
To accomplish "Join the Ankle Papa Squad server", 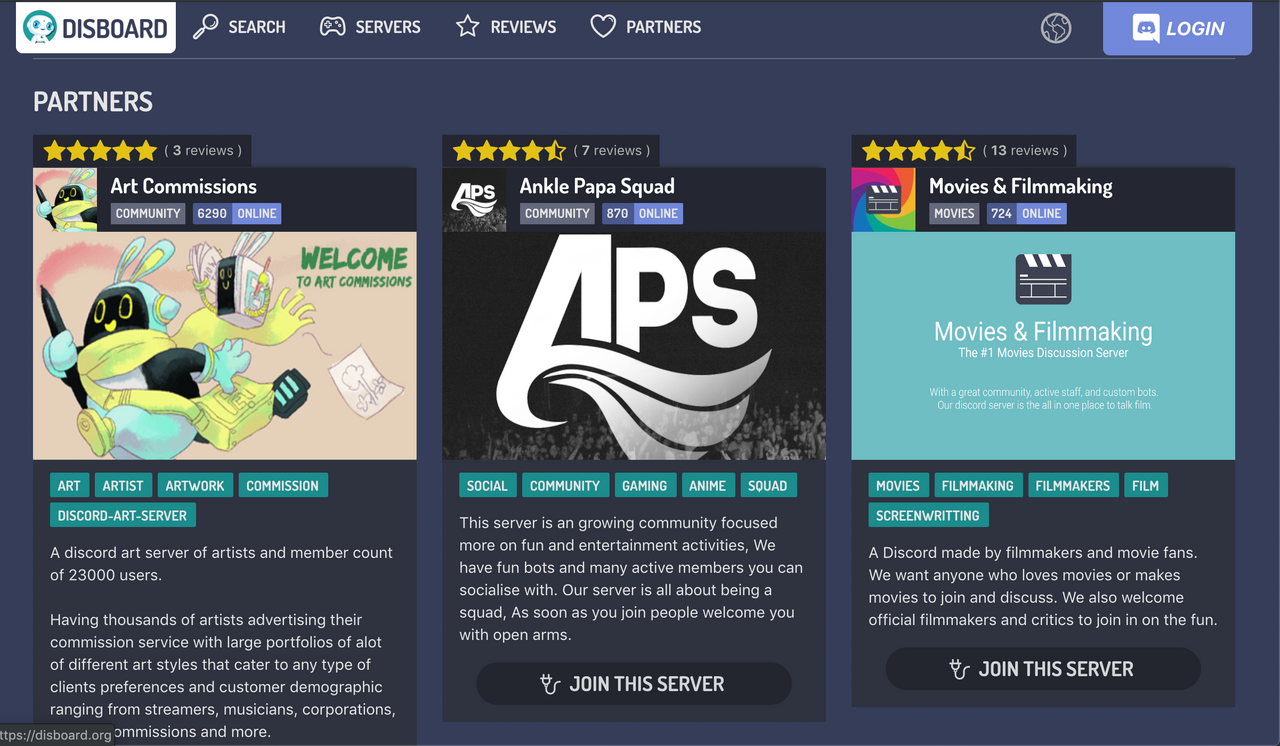I will [634, 684].
